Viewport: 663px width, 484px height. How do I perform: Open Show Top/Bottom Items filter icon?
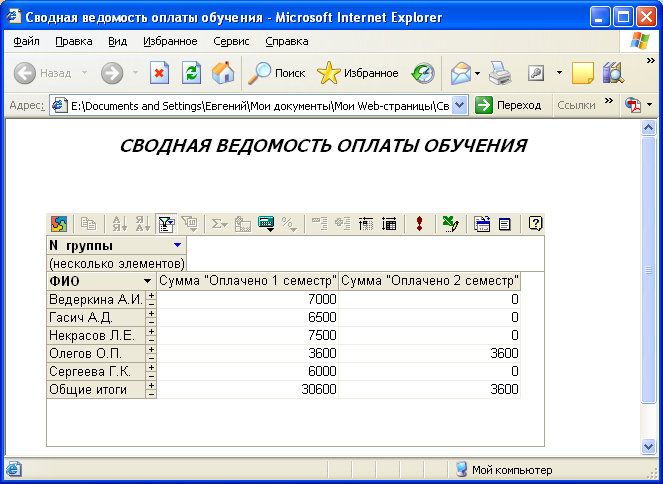click(x=189, y=224)
